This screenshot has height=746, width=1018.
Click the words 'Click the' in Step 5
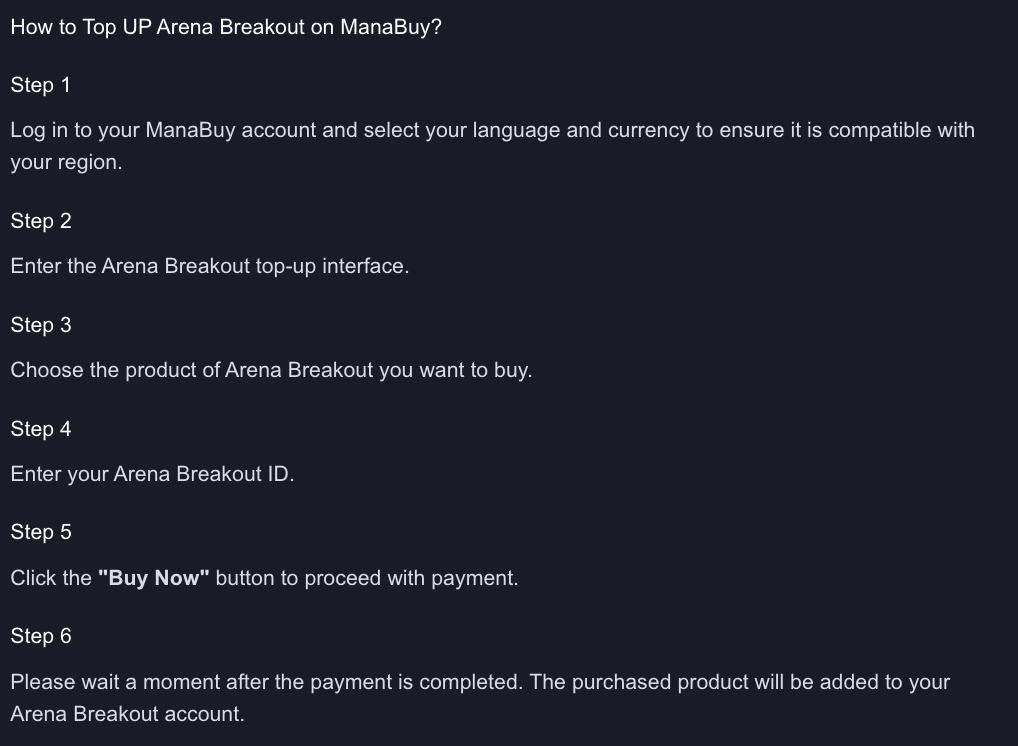click(x=51, y=578)
